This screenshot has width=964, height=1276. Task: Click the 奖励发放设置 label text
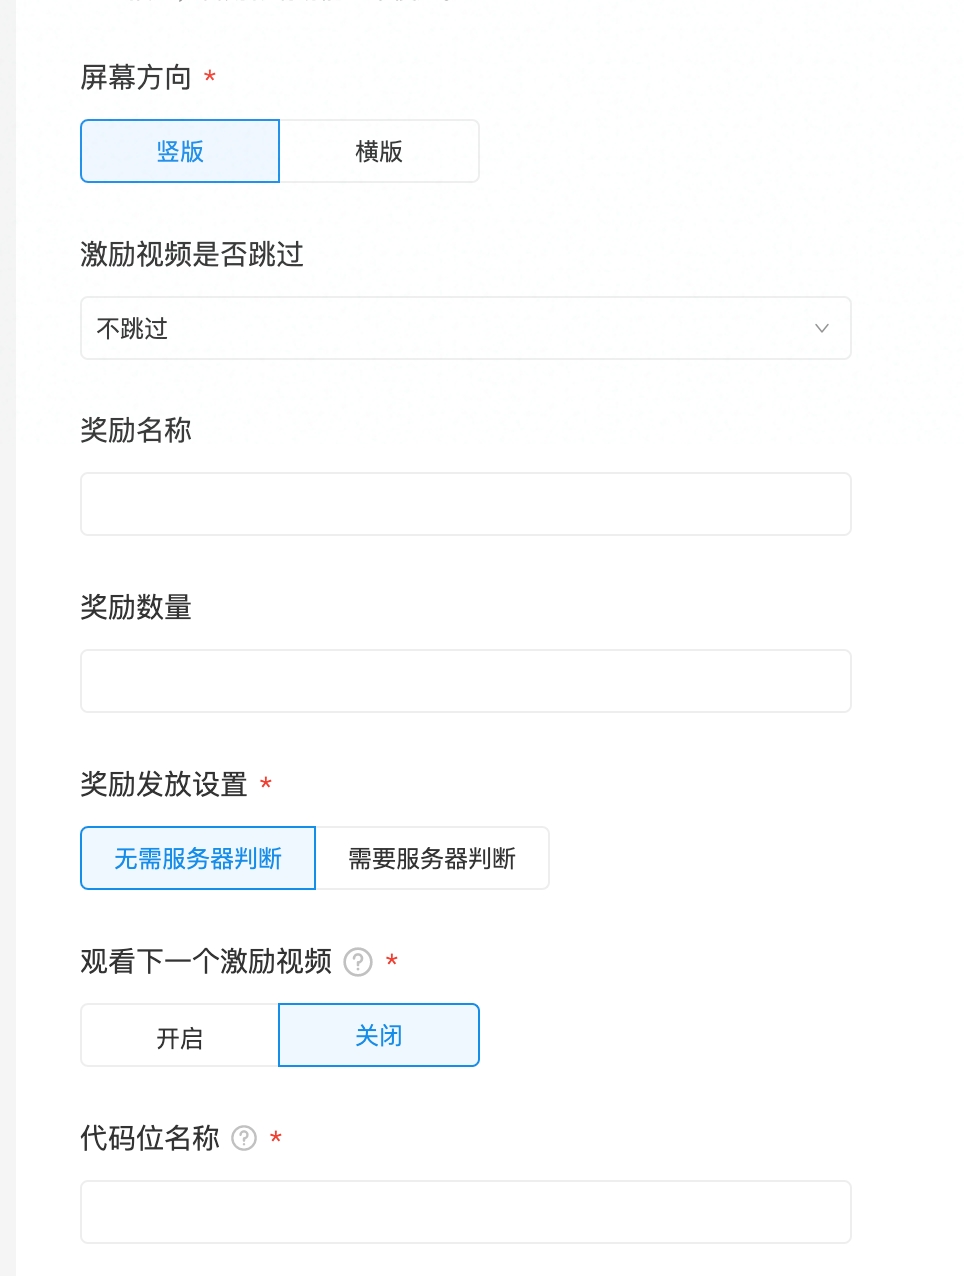tap(164, 784)
